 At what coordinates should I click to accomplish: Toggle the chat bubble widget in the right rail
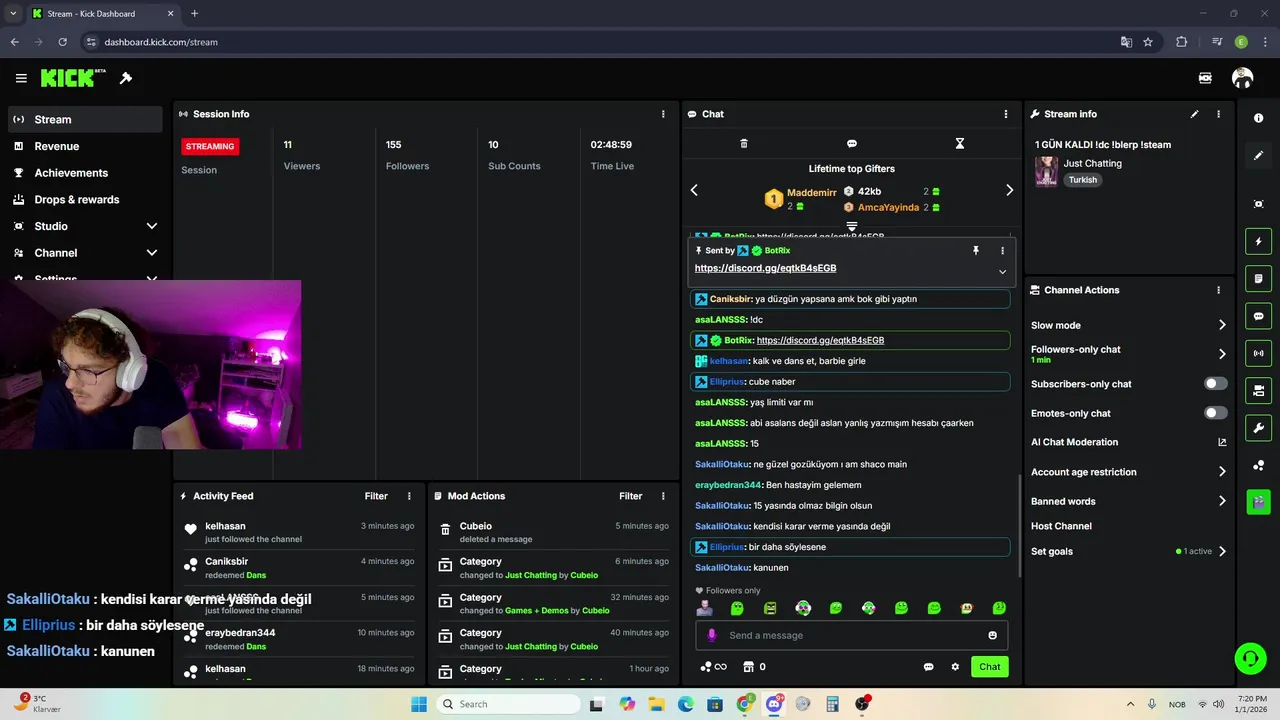click(x=1258, y=316)
